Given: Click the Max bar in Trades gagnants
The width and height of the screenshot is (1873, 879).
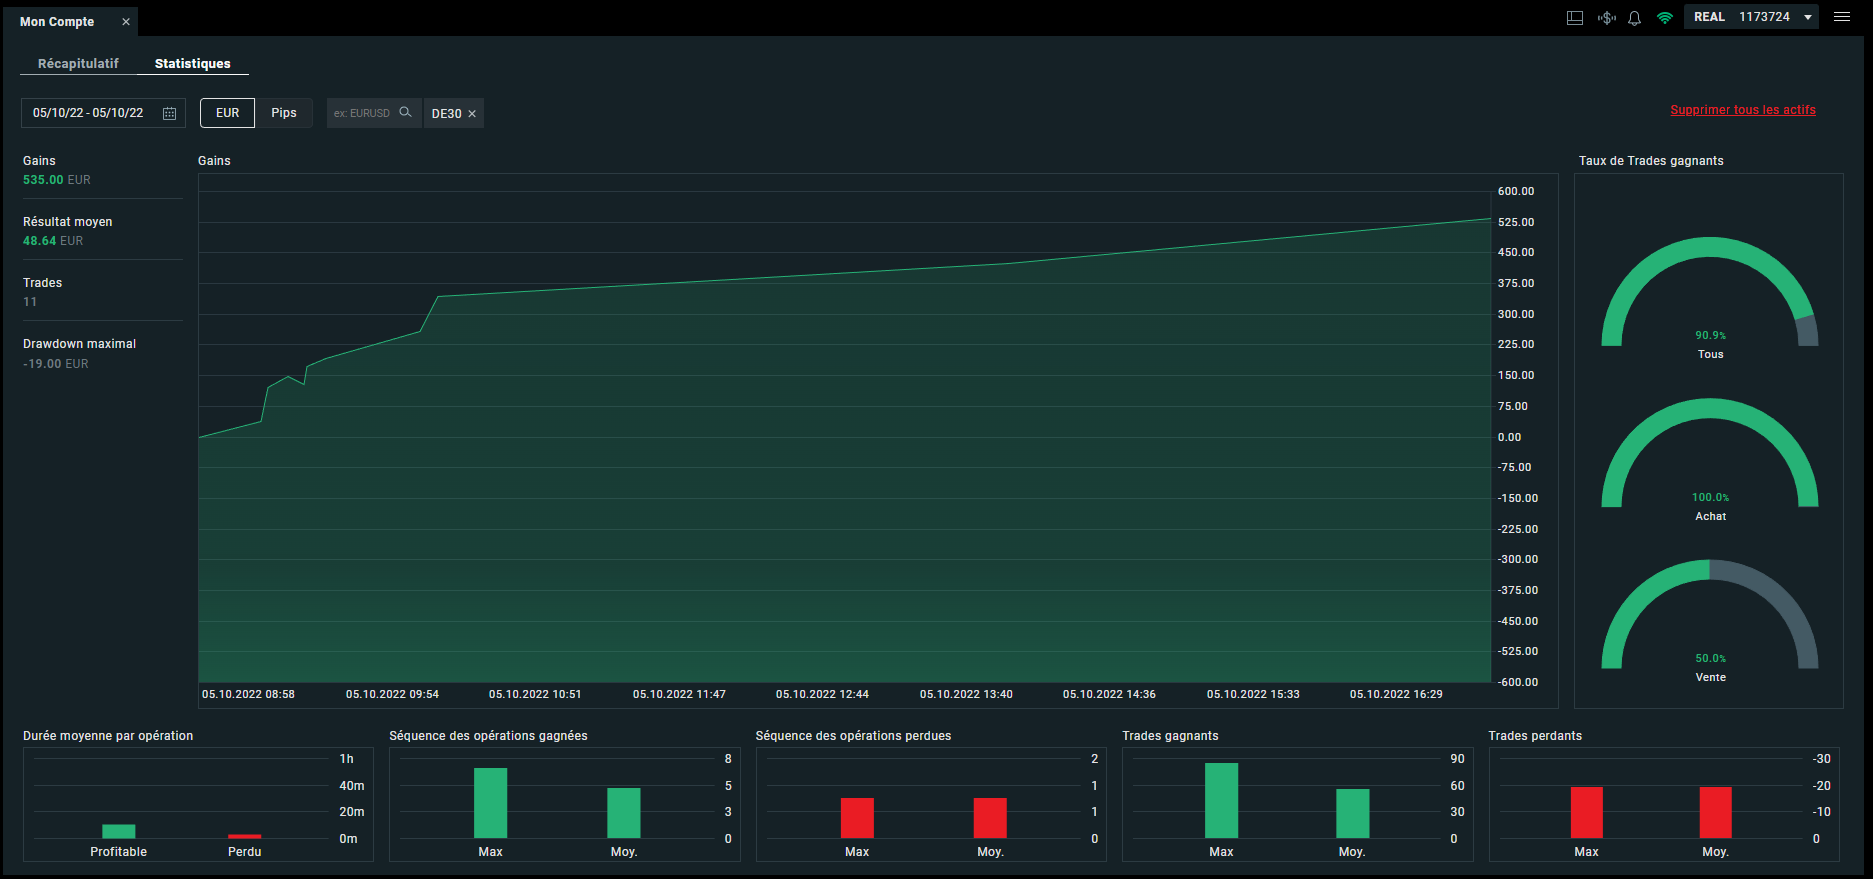Looking at the screenshot, I should (x=1221, y=800).
